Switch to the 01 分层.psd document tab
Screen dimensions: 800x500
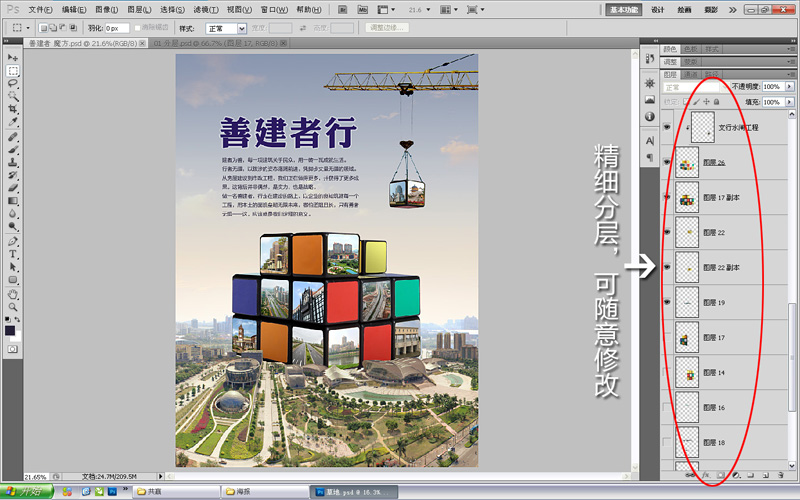pos(216,43)
